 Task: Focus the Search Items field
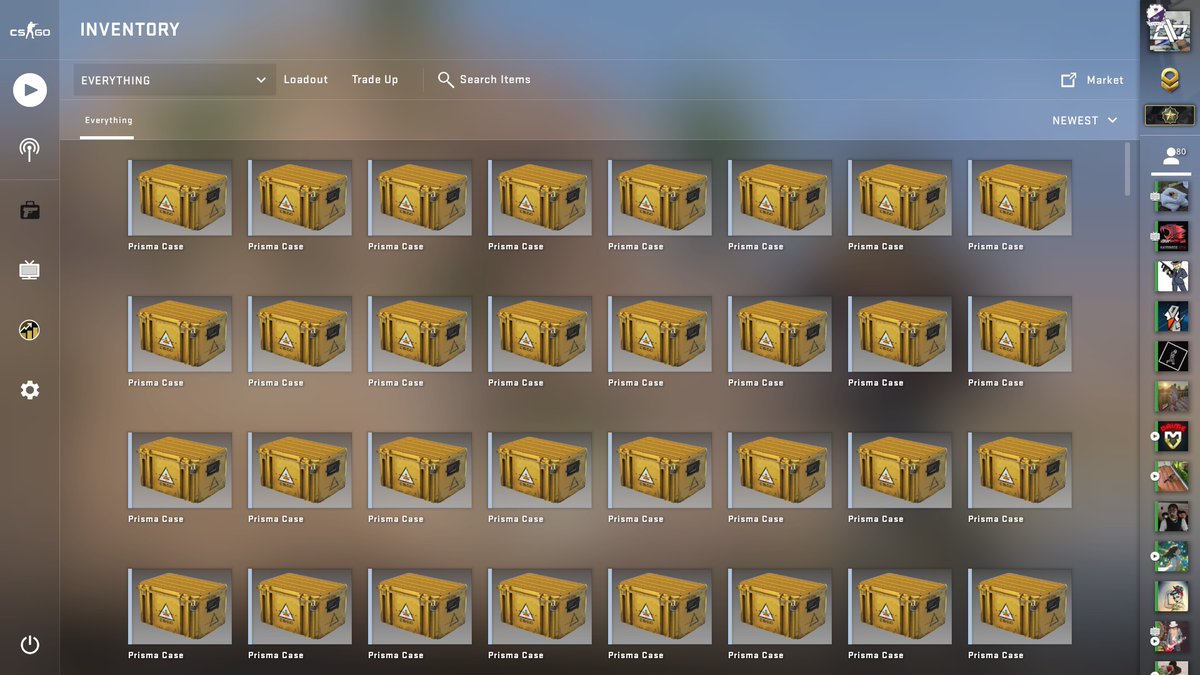click(485, 80)
